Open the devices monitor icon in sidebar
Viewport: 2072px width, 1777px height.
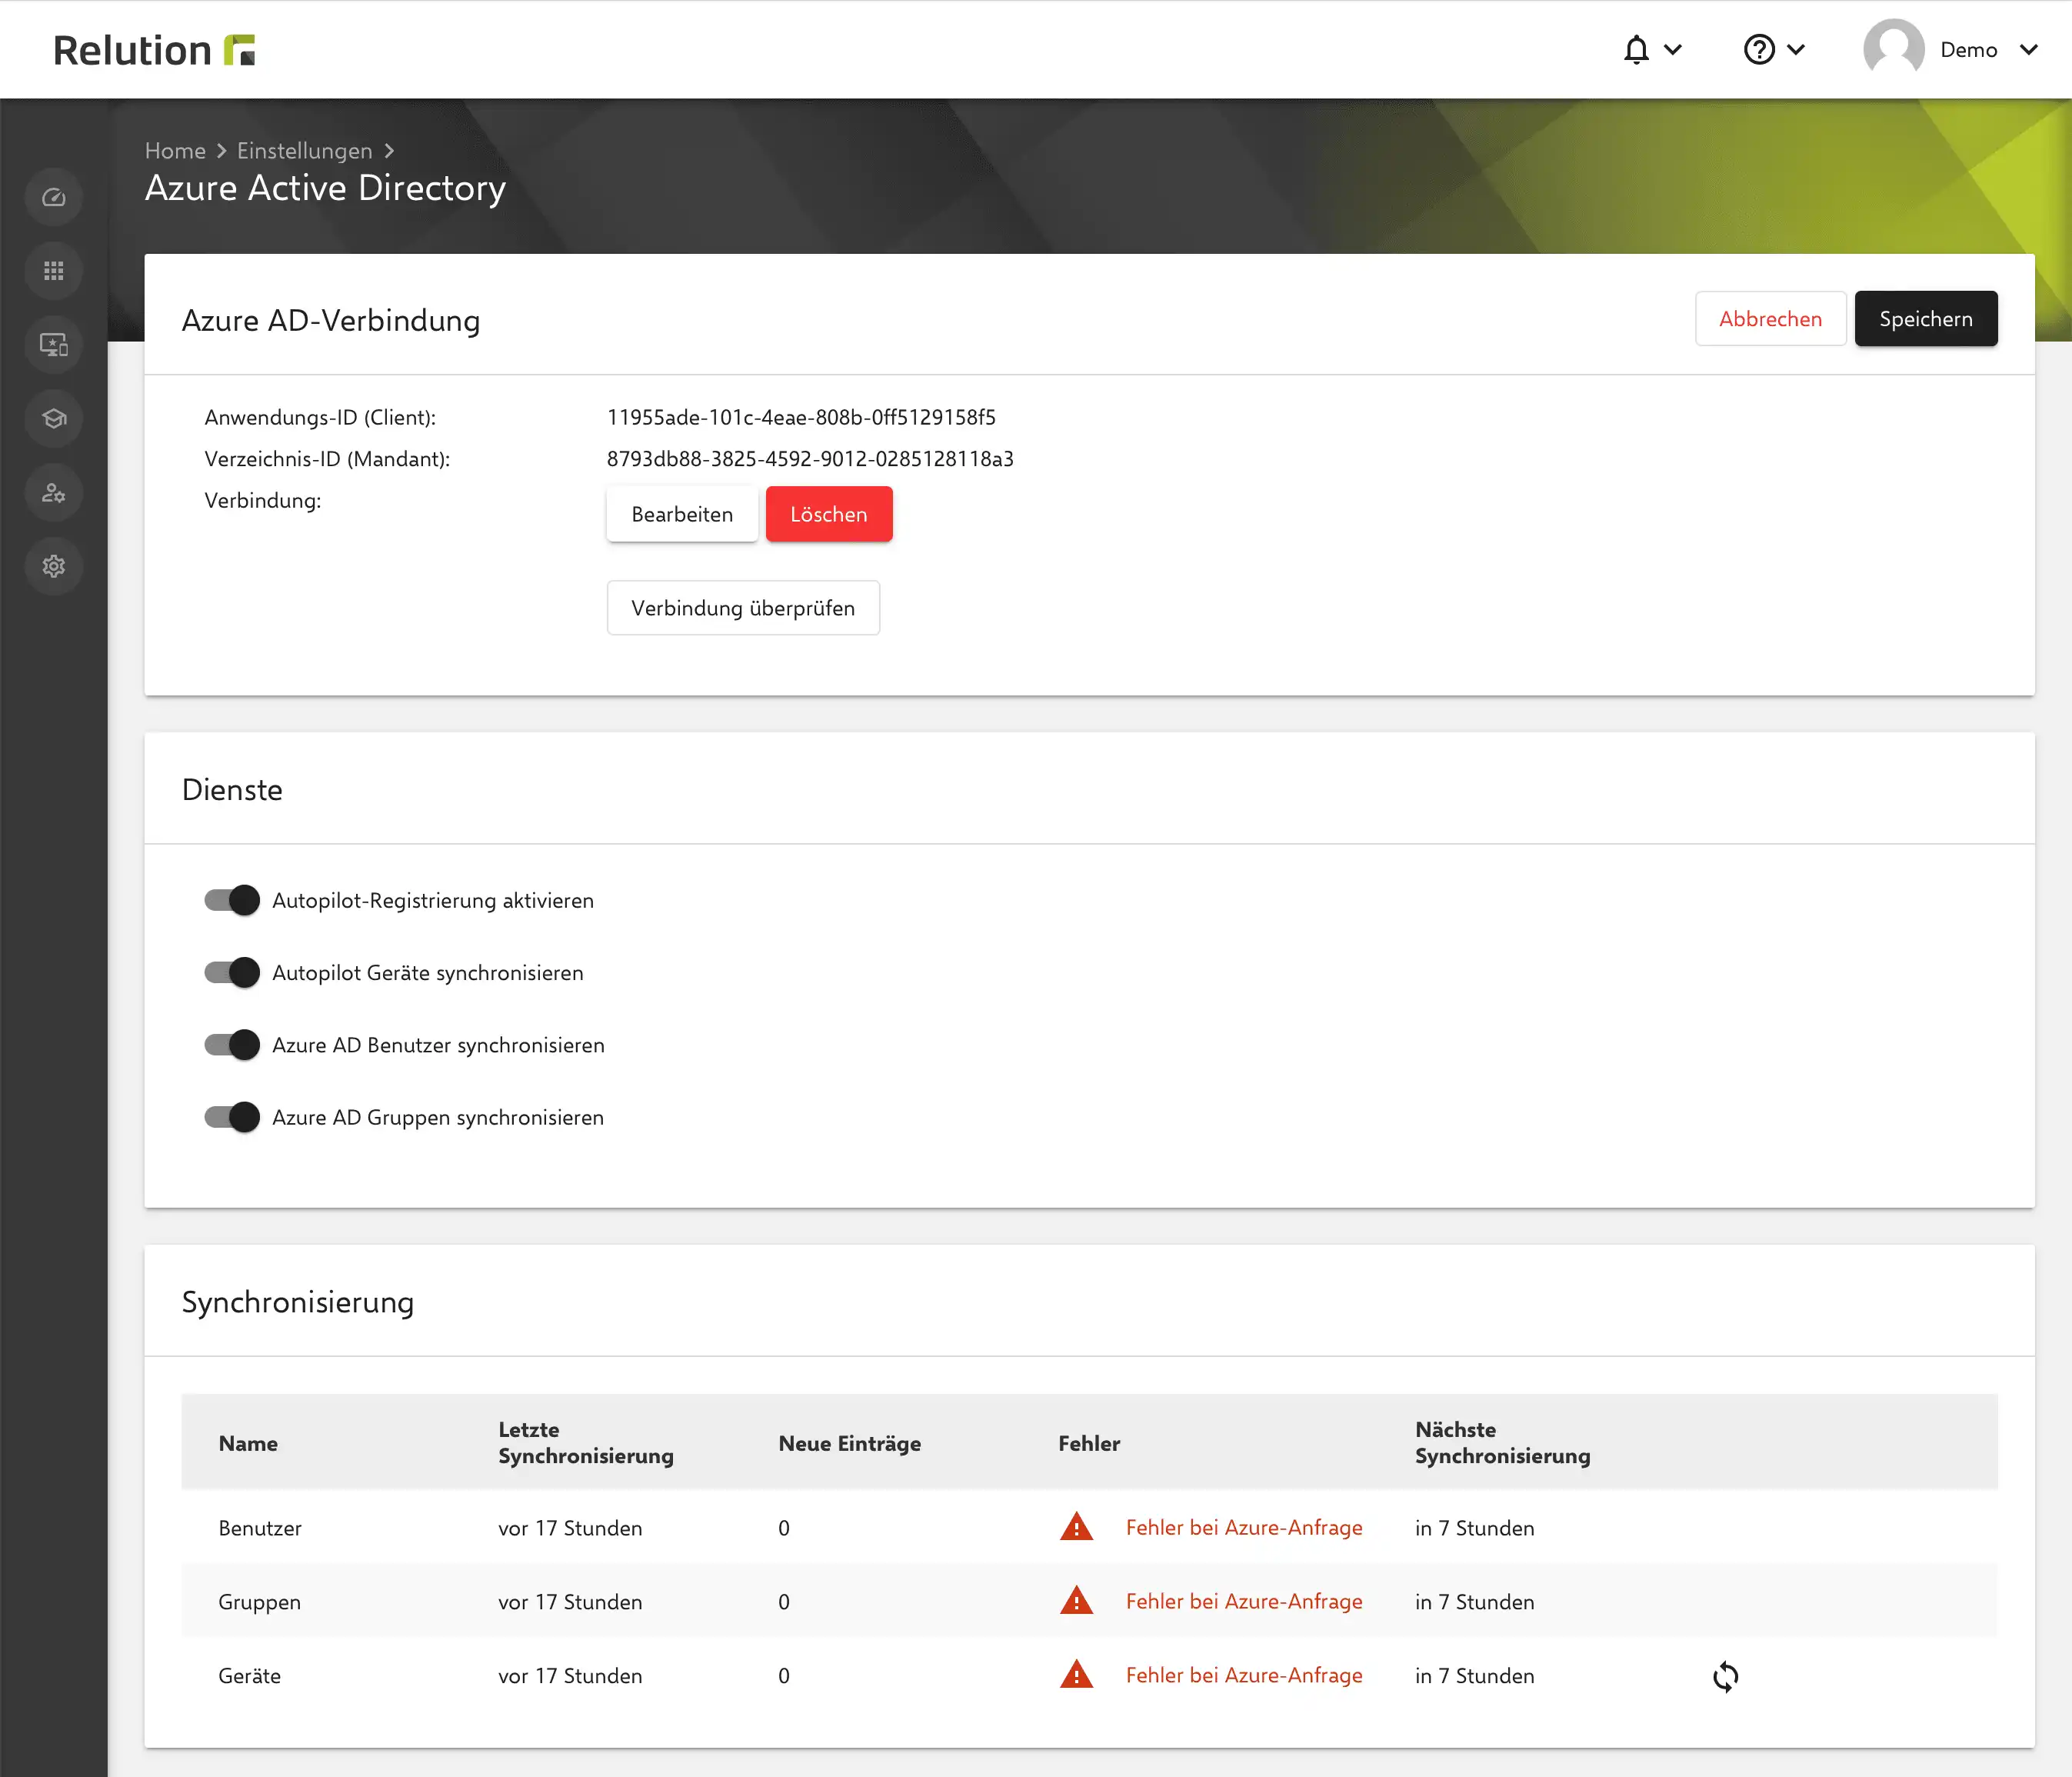click(54, 345)
